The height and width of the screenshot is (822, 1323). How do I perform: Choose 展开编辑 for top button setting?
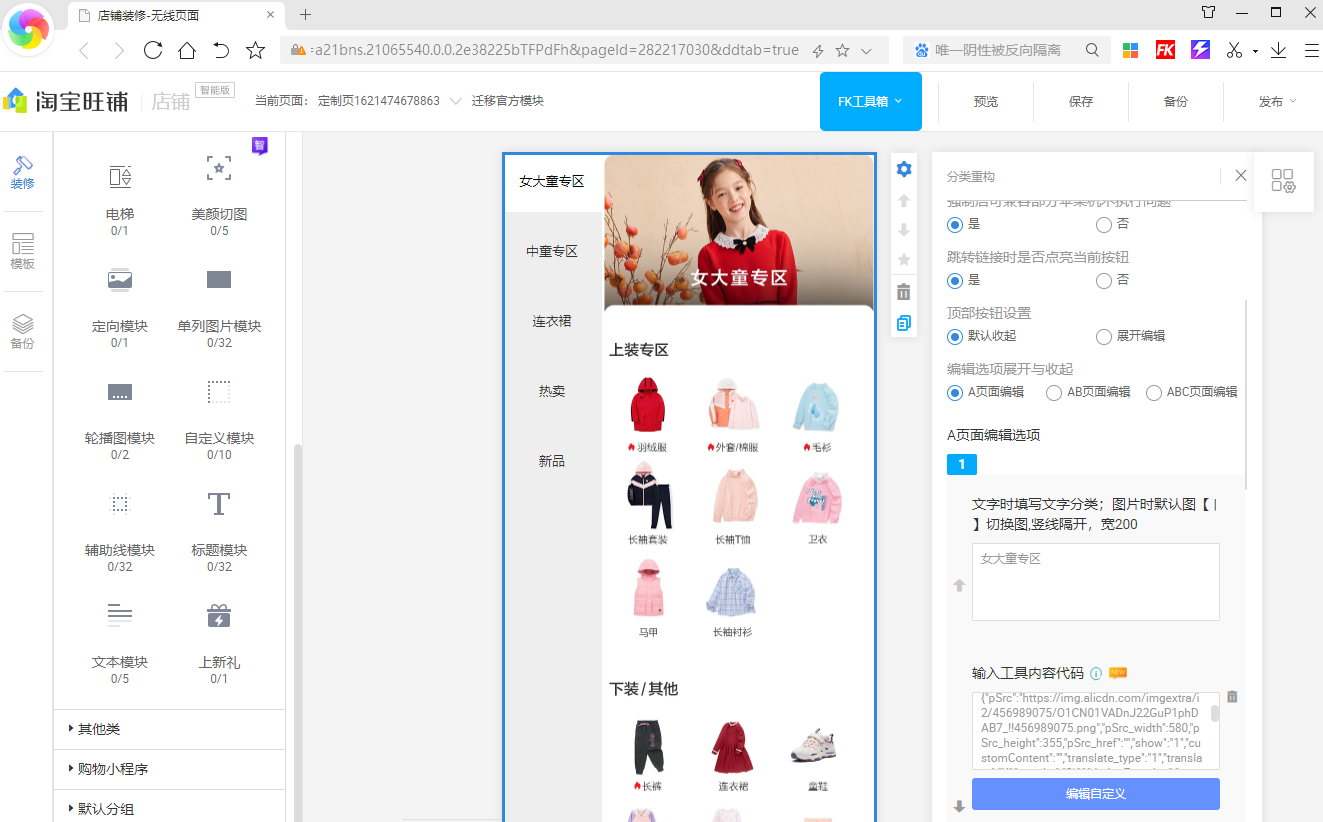tap(1104, 336)
